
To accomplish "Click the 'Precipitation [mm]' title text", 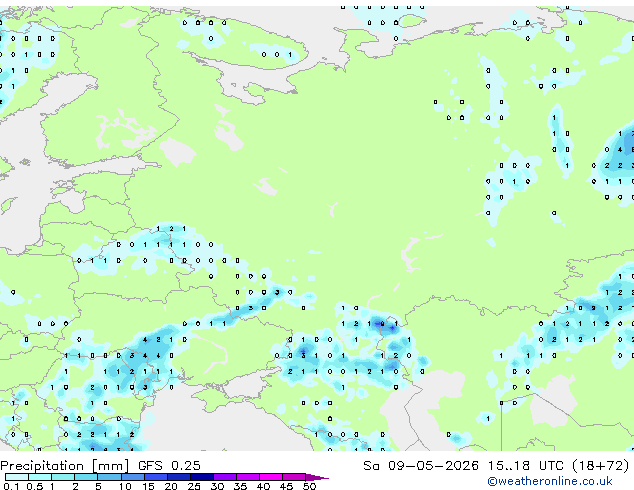I will pyautogui.click(x=65, y=466).
